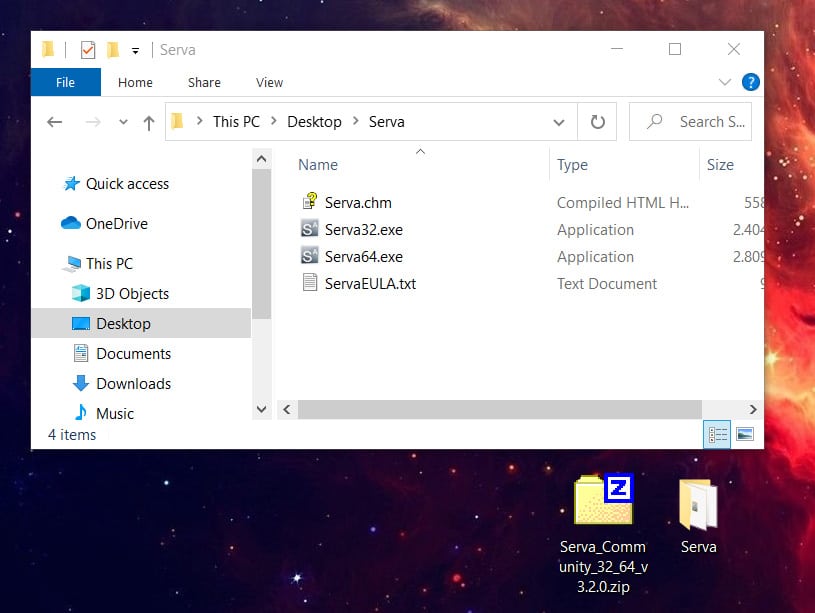The width and height of the screenshot is (815, 613).
Task: Click the horizontal scrollbar thumb in file list
Action: (499, 409)
